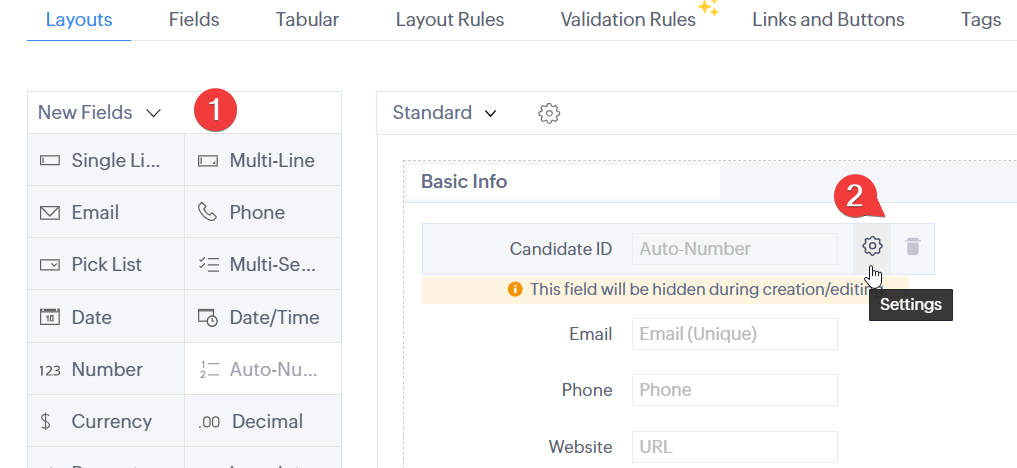Open the Standard layout settings gear
This screenshot has width=1017, height=468.
click(548, 113)
